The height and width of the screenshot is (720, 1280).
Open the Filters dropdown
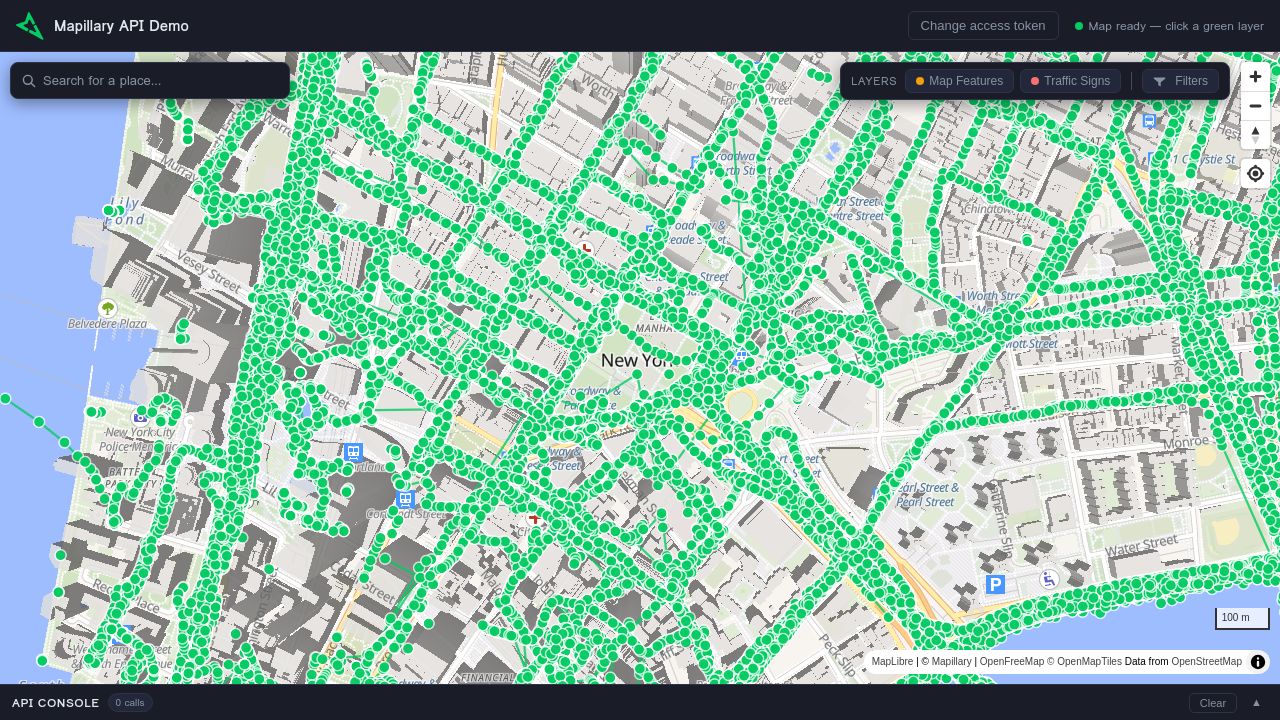(x=1180, y=81)
